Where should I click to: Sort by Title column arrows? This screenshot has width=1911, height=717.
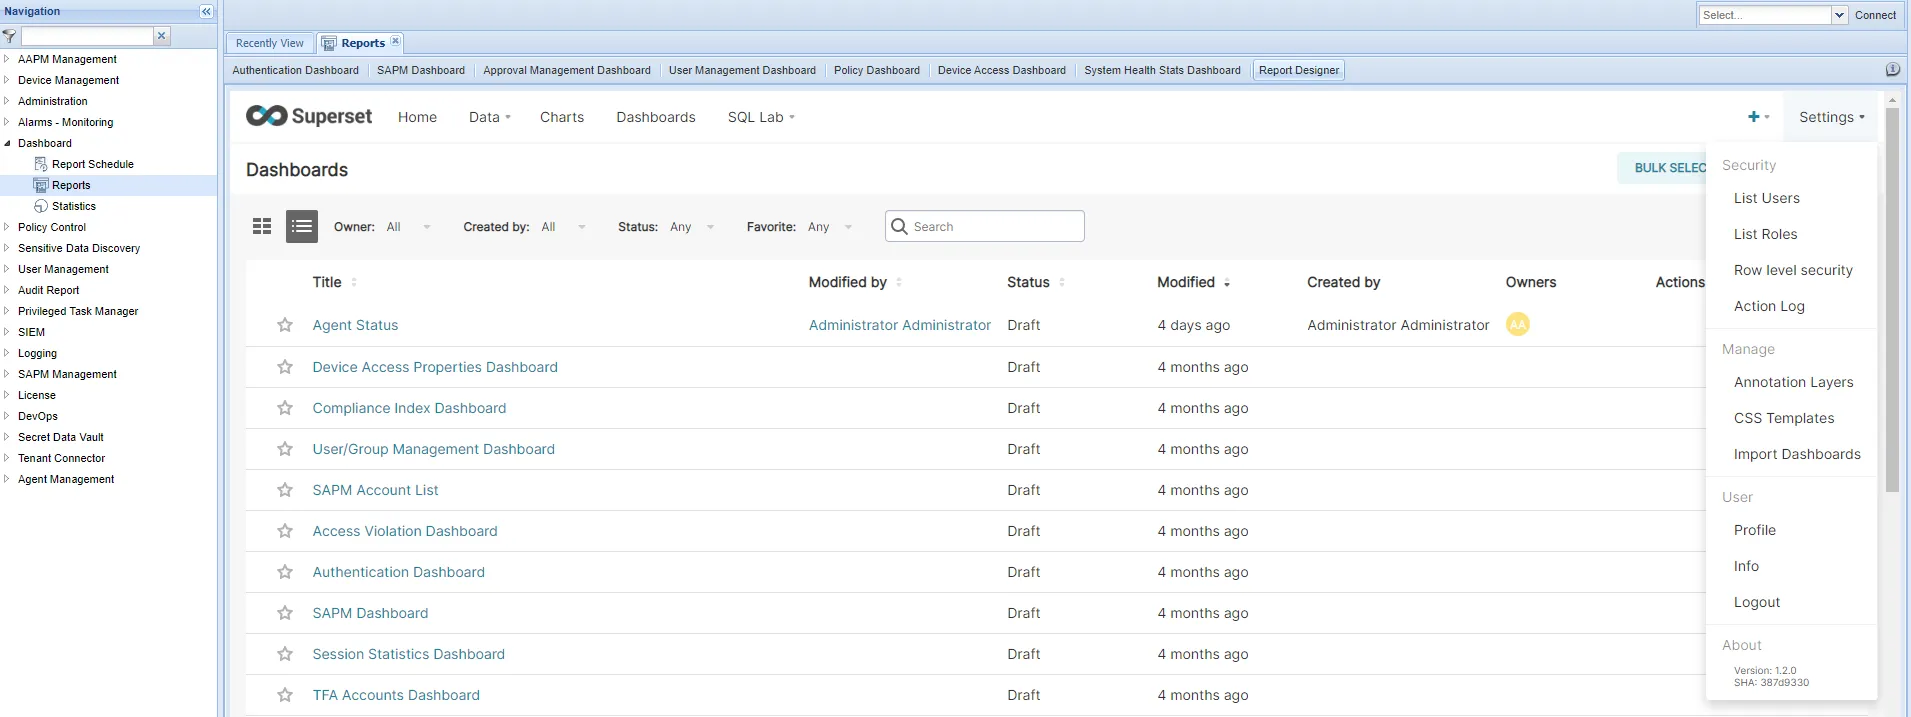[x=354, y=283]
